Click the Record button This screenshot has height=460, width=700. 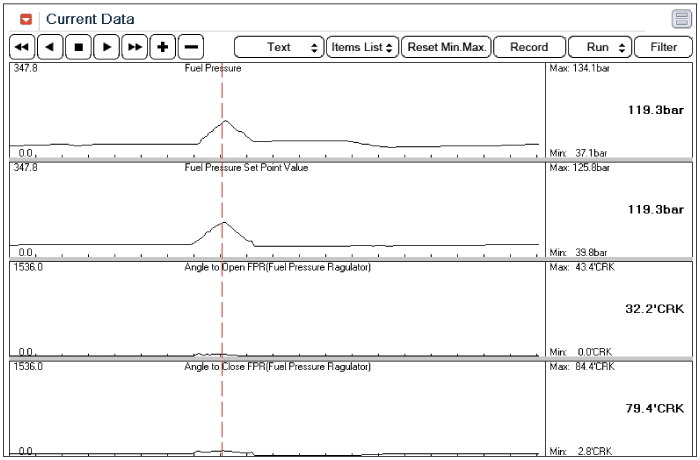[x=529, y=47]
